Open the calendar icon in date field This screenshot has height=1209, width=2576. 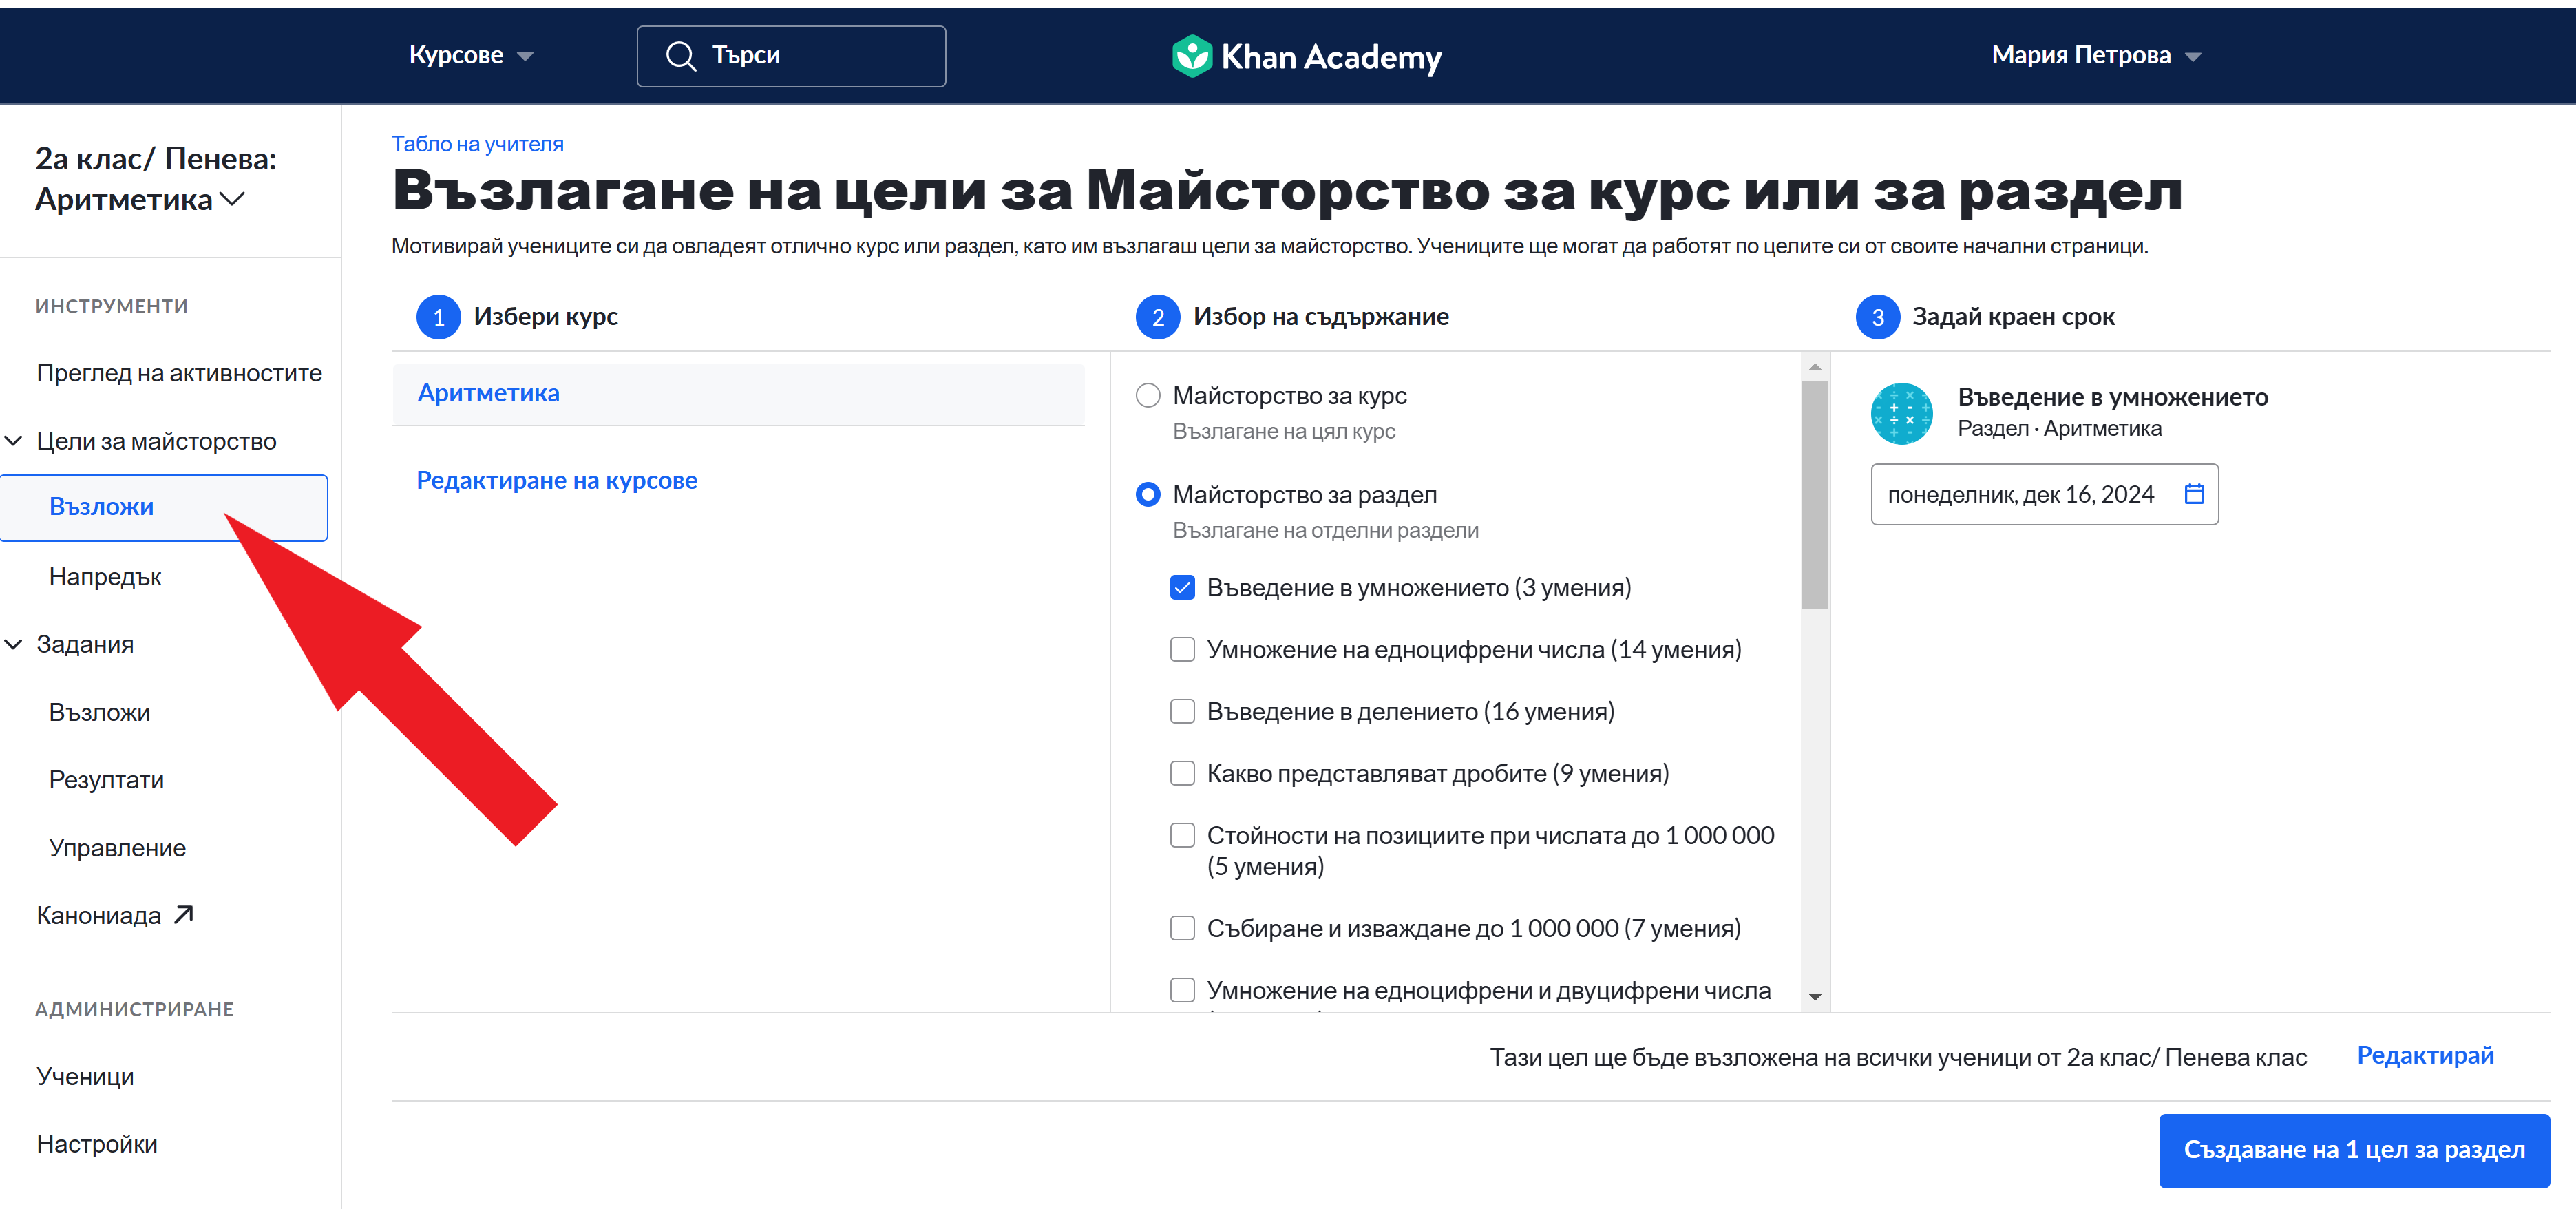pyautogui.click(x=2194, y=493)
